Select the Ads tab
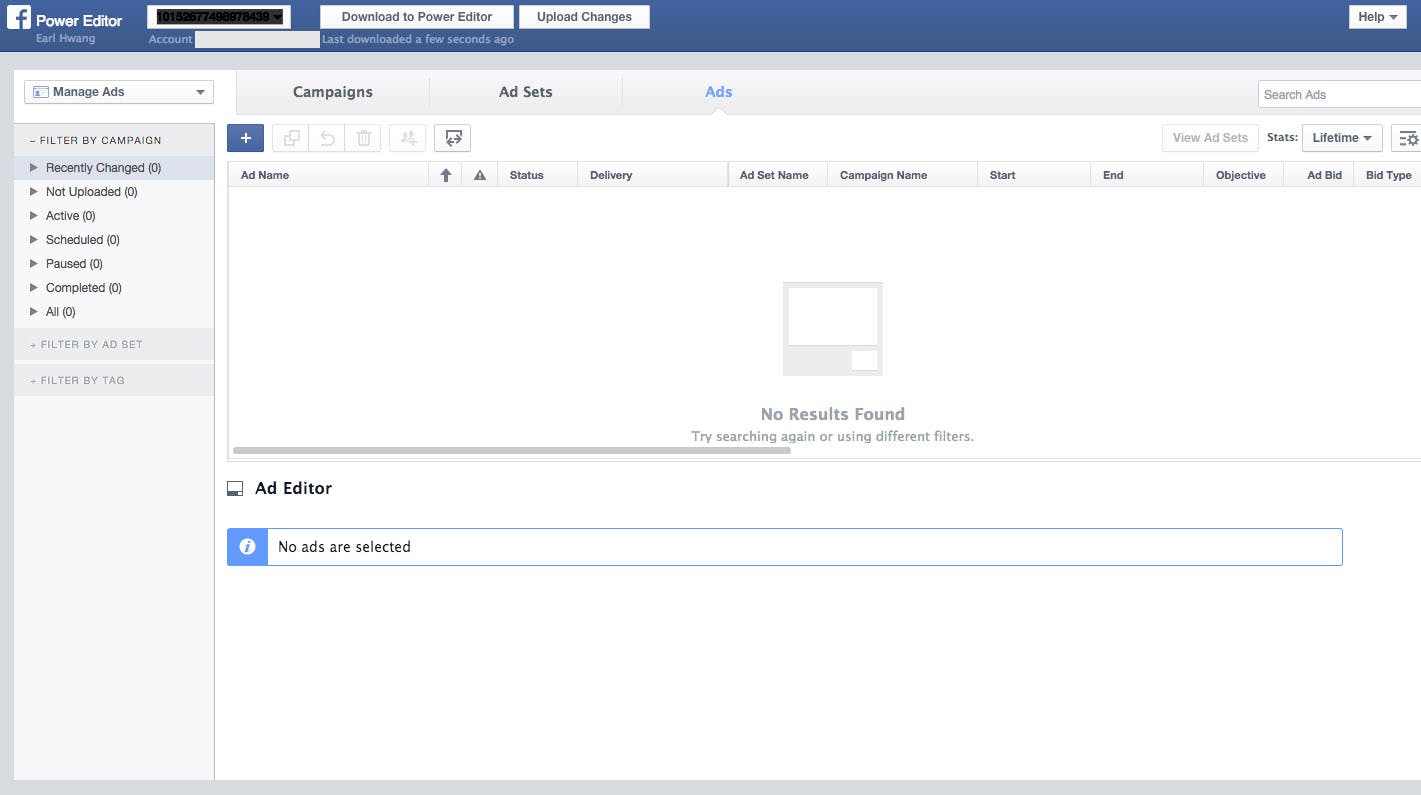Image resolution: width=1421 pixels, height=795 pixels. click(719, 92)
